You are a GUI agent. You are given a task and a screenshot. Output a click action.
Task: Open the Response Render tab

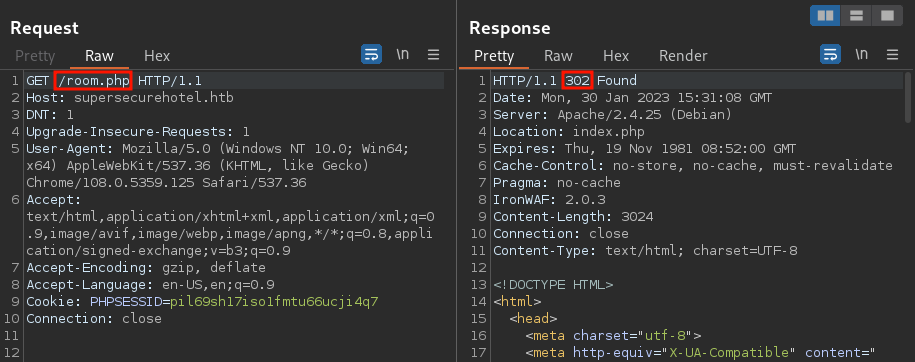683,56
